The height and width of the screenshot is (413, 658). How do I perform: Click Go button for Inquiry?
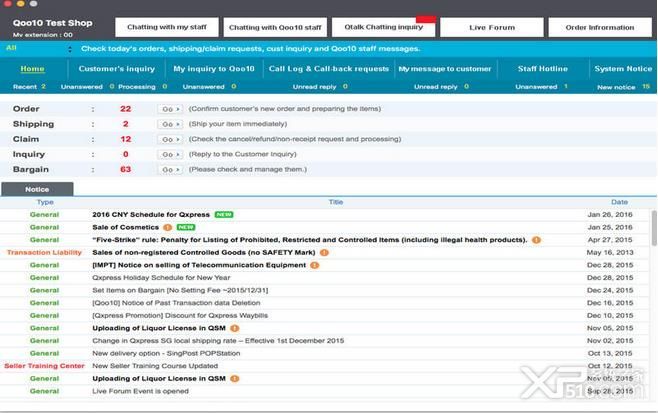pos(170,154)
